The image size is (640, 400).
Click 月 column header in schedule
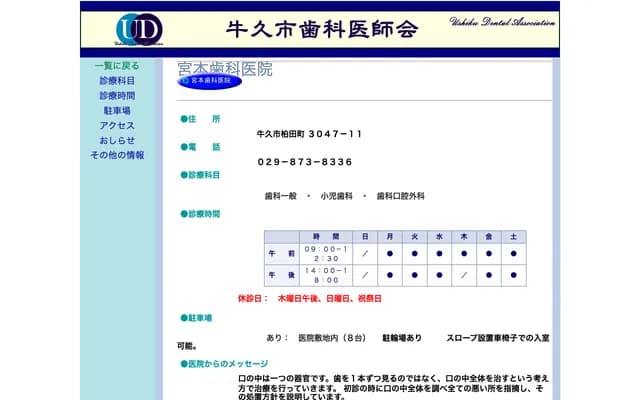click(390, 237)
